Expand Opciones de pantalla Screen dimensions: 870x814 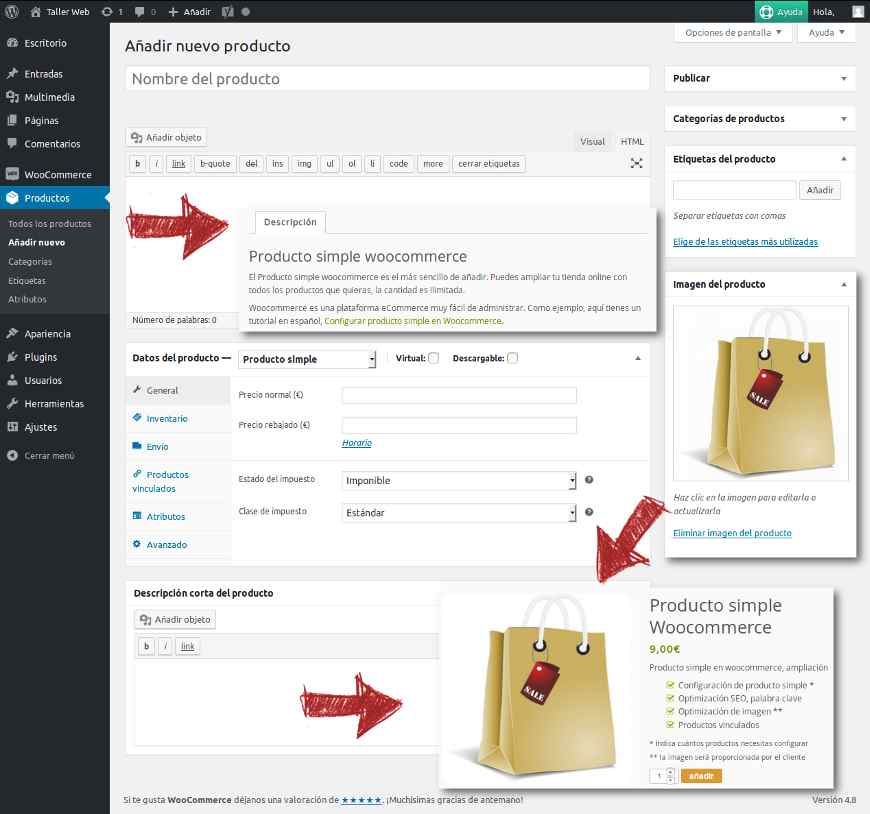[733, 33]
